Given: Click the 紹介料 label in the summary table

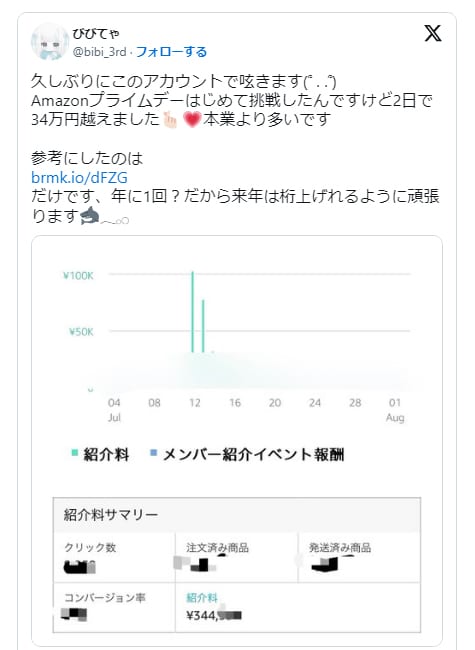Looking at the screenshot, I should pos(202,597).
